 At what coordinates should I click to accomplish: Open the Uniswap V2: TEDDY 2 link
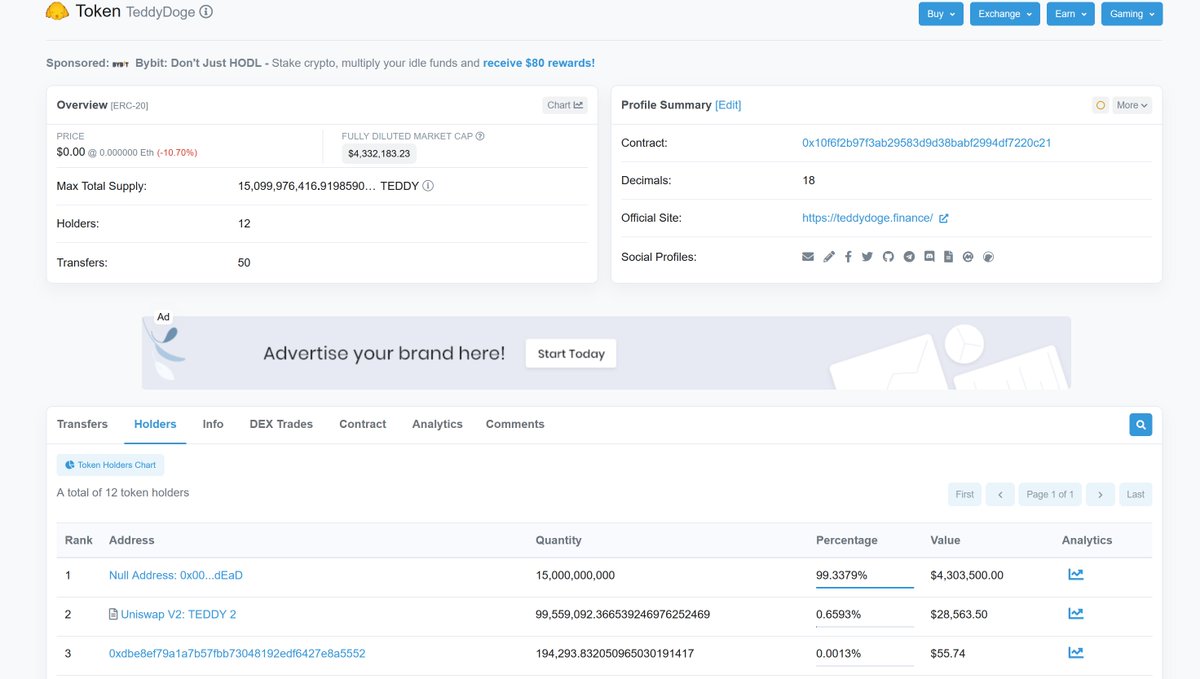click(178, 614)
